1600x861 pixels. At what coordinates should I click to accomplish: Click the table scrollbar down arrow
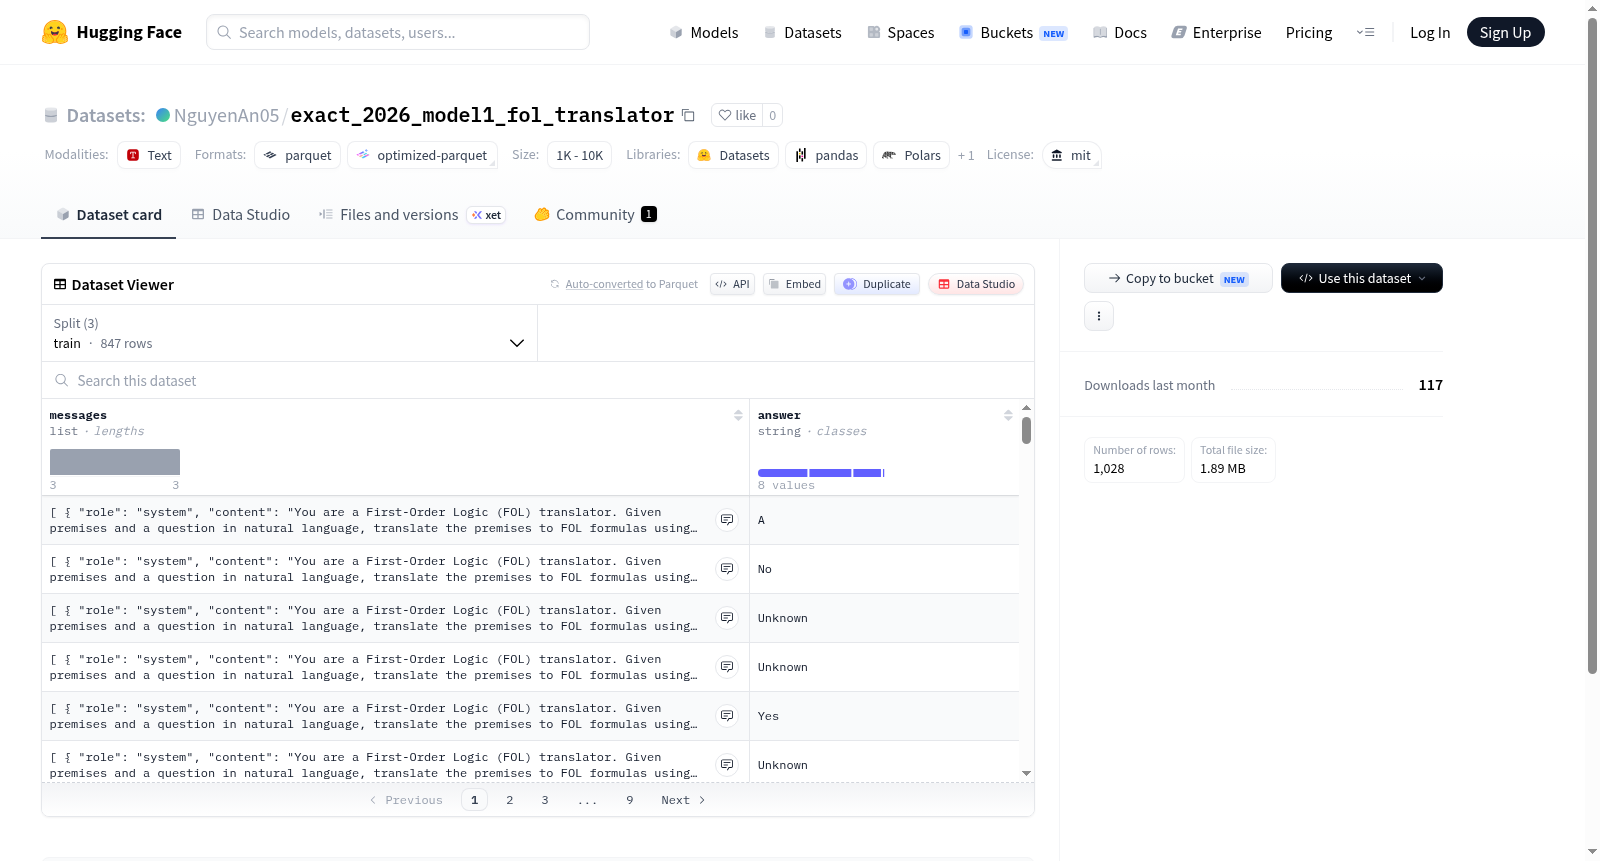tap(1026, 773)
